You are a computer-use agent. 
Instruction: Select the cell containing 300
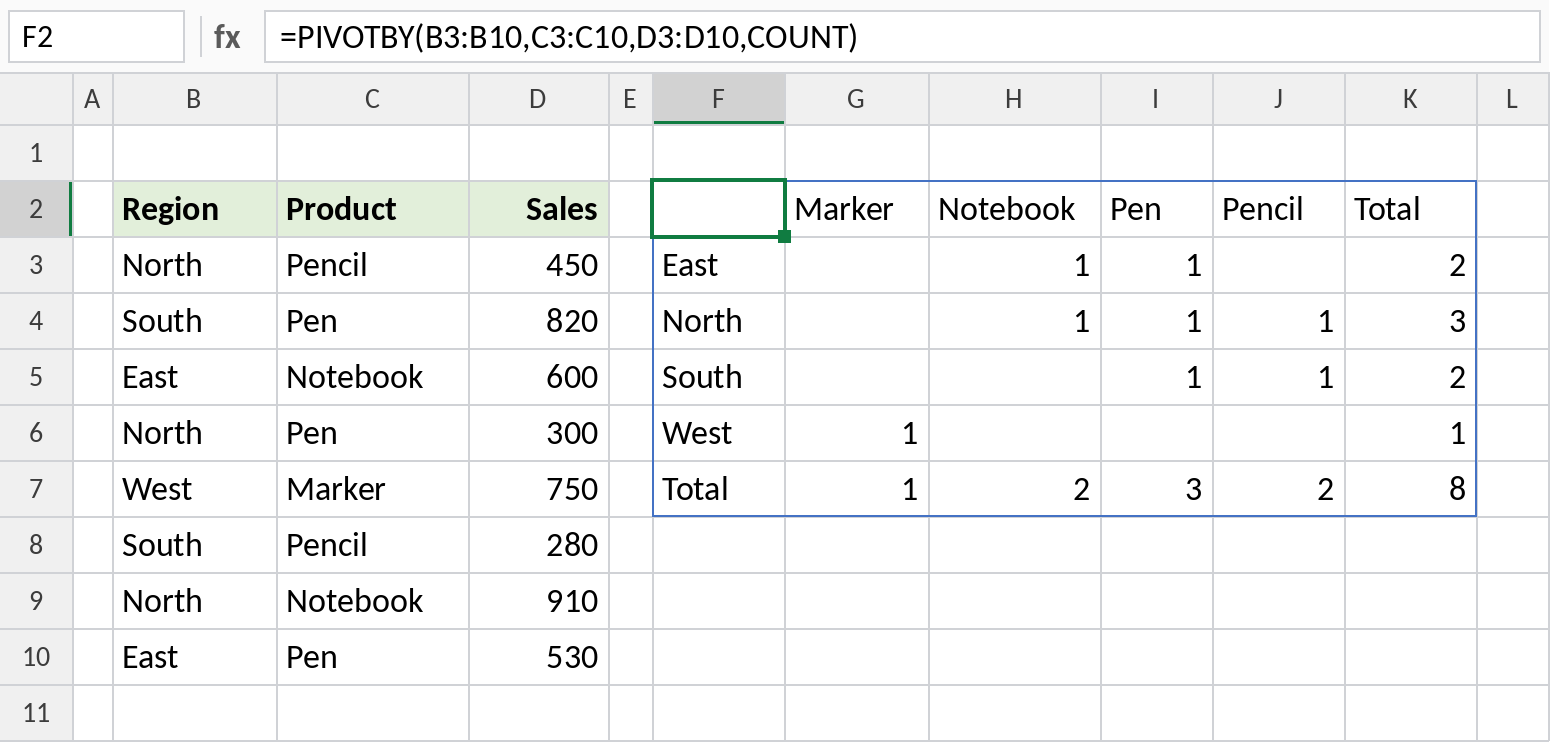tap(539, 433)
